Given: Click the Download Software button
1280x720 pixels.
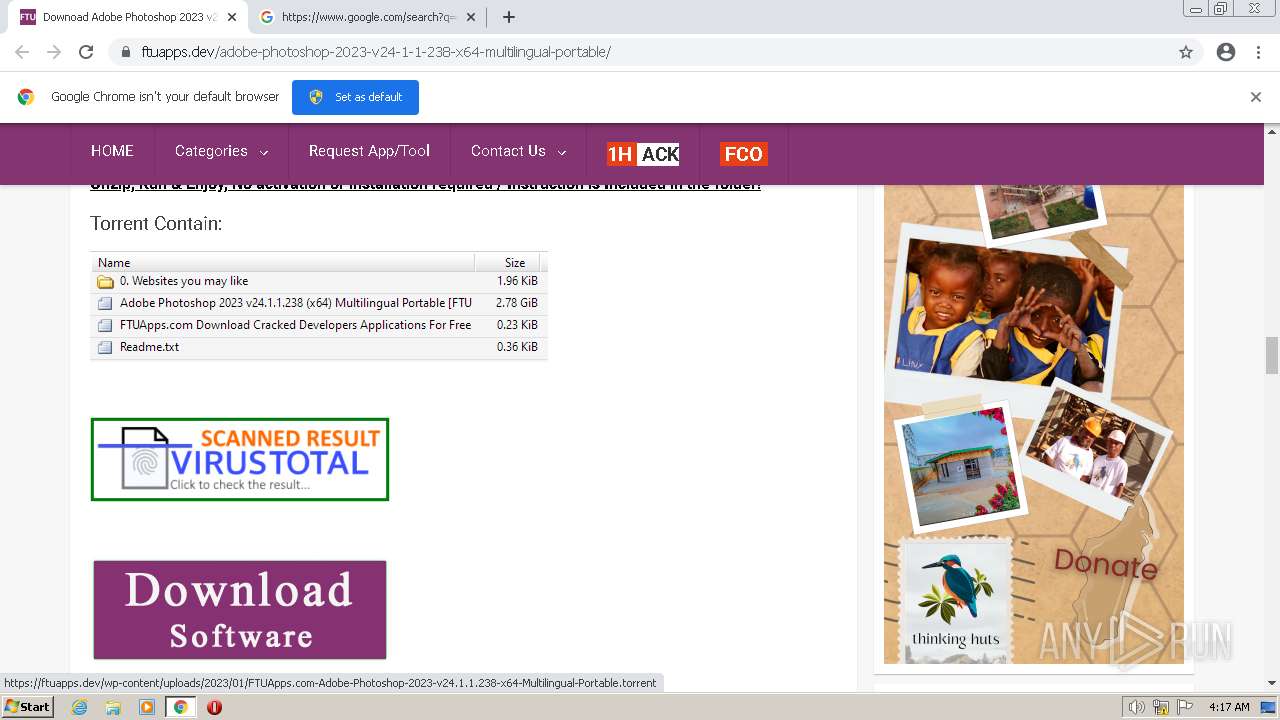Looking at the screenshot, I should (x=240, y=610).
